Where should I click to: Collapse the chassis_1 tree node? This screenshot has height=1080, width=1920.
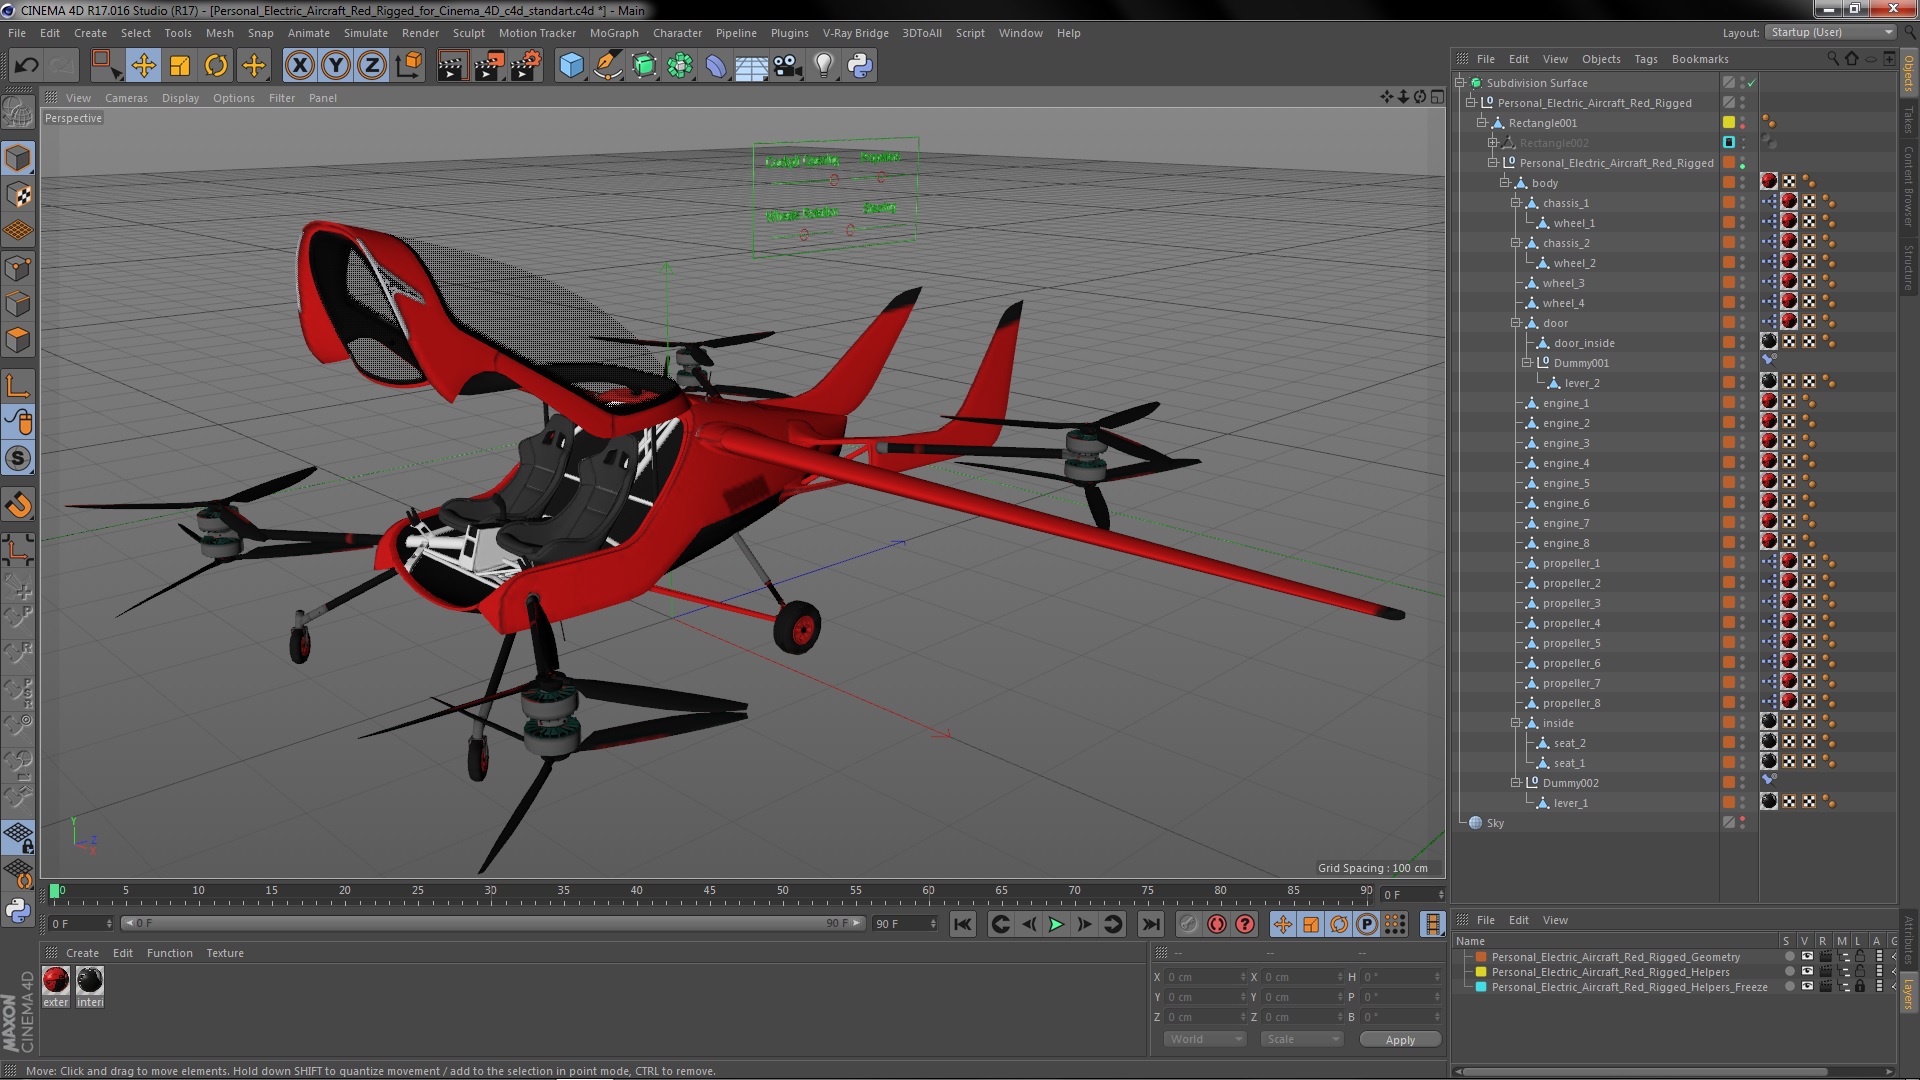(1515, 203)
